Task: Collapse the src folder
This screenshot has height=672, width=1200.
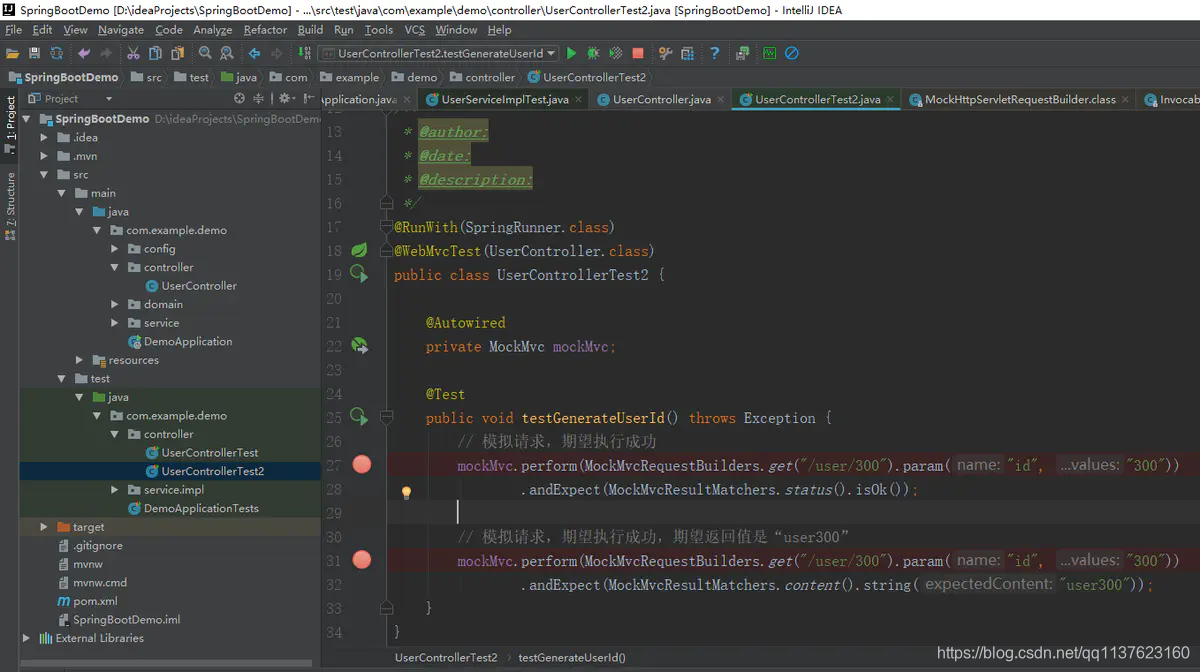Action: click(44, 175)
